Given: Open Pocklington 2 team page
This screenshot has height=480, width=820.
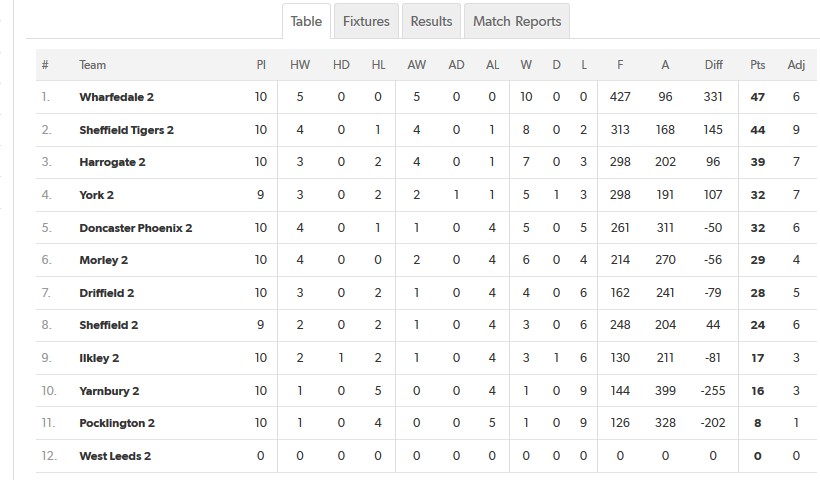Looking at the screenshot, I should pyautogui.click(x=117, y=423).
